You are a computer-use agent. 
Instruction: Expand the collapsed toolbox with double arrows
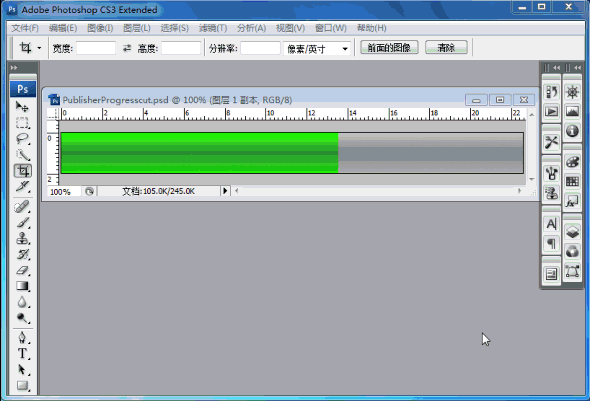point(14,68)
